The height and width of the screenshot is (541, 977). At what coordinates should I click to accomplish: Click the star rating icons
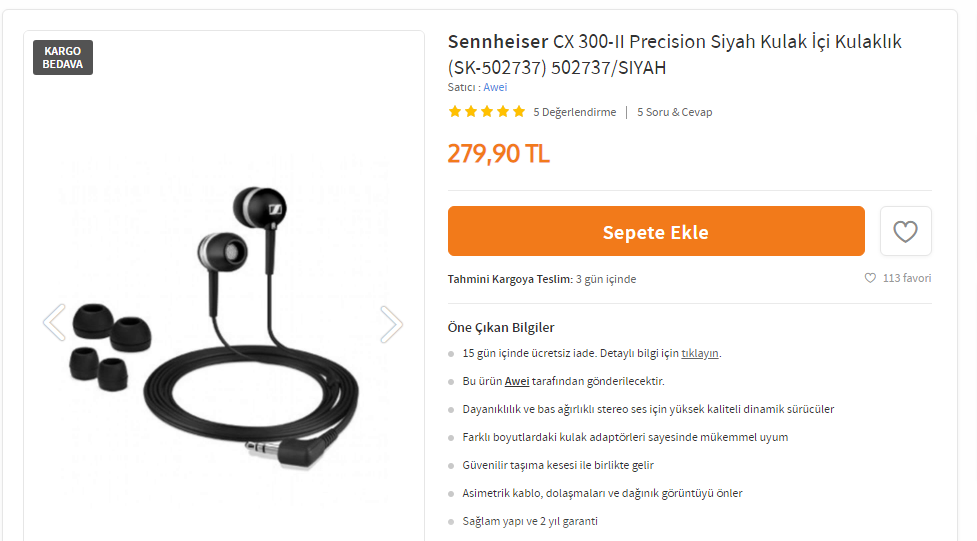point(487,112)
